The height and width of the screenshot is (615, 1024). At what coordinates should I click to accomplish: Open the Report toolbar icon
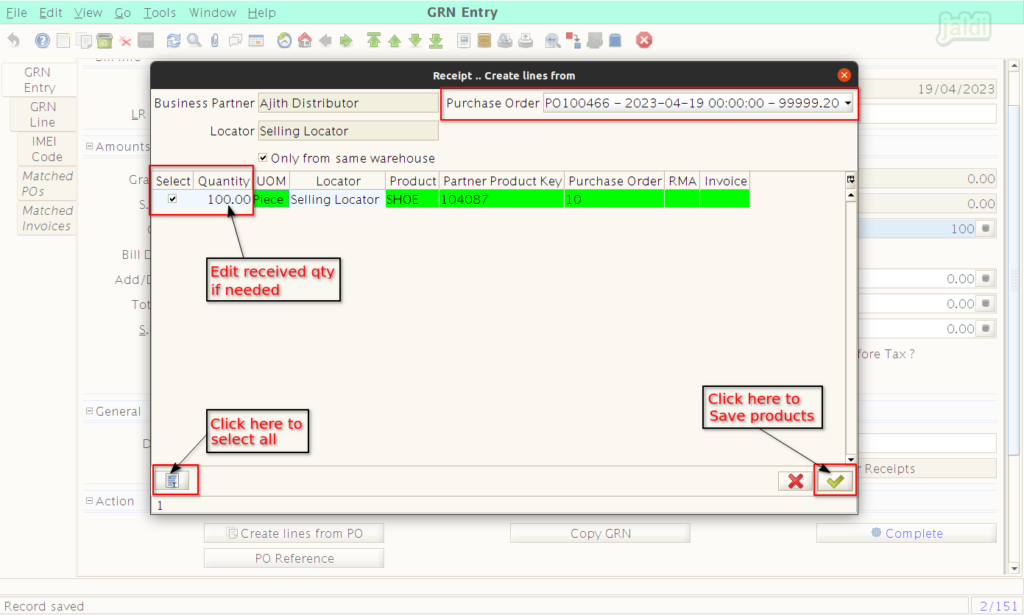click(464, 40)
